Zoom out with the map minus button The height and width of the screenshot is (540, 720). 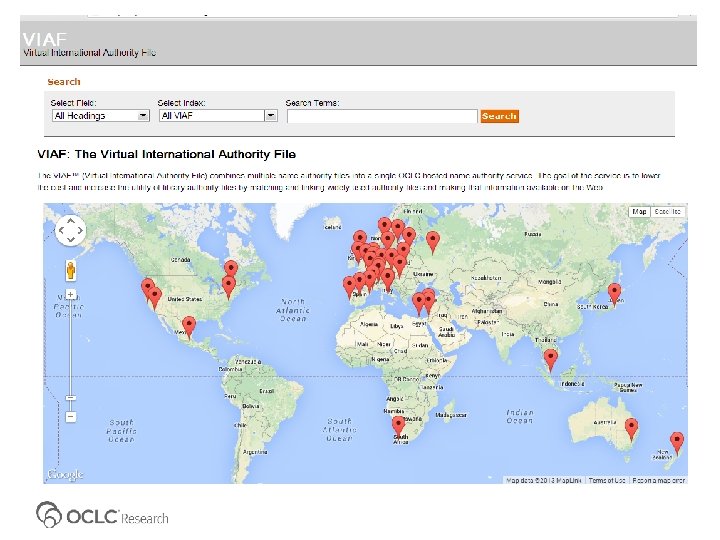70,416
